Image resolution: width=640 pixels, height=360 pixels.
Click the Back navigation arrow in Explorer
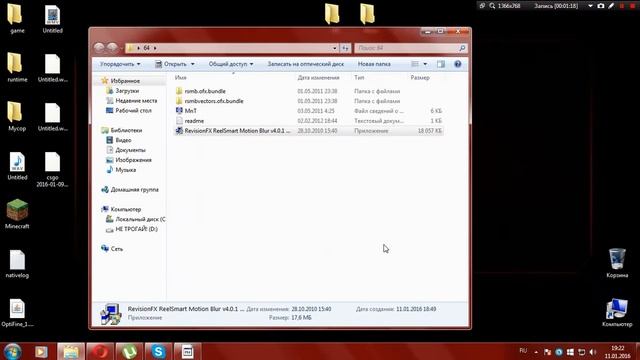point(99,48)
